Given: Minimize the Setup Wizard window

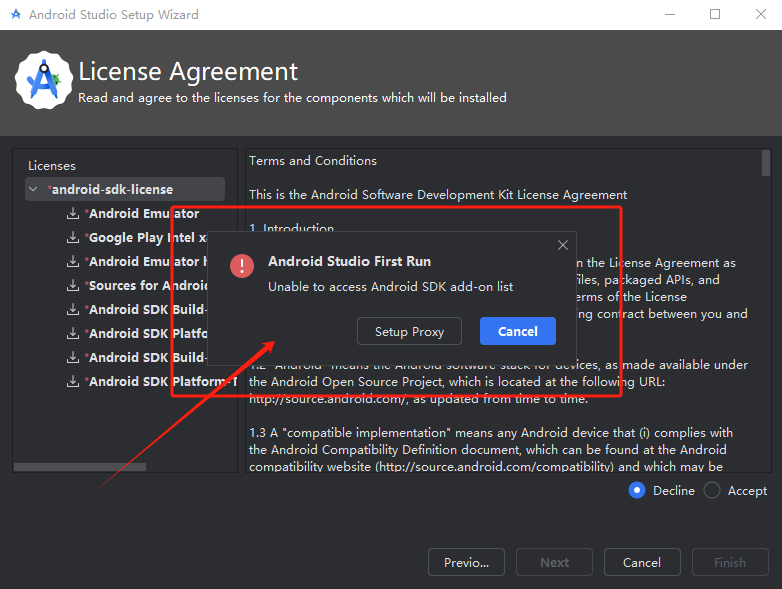Looking at the screenshot, I should tap(670, 14).
